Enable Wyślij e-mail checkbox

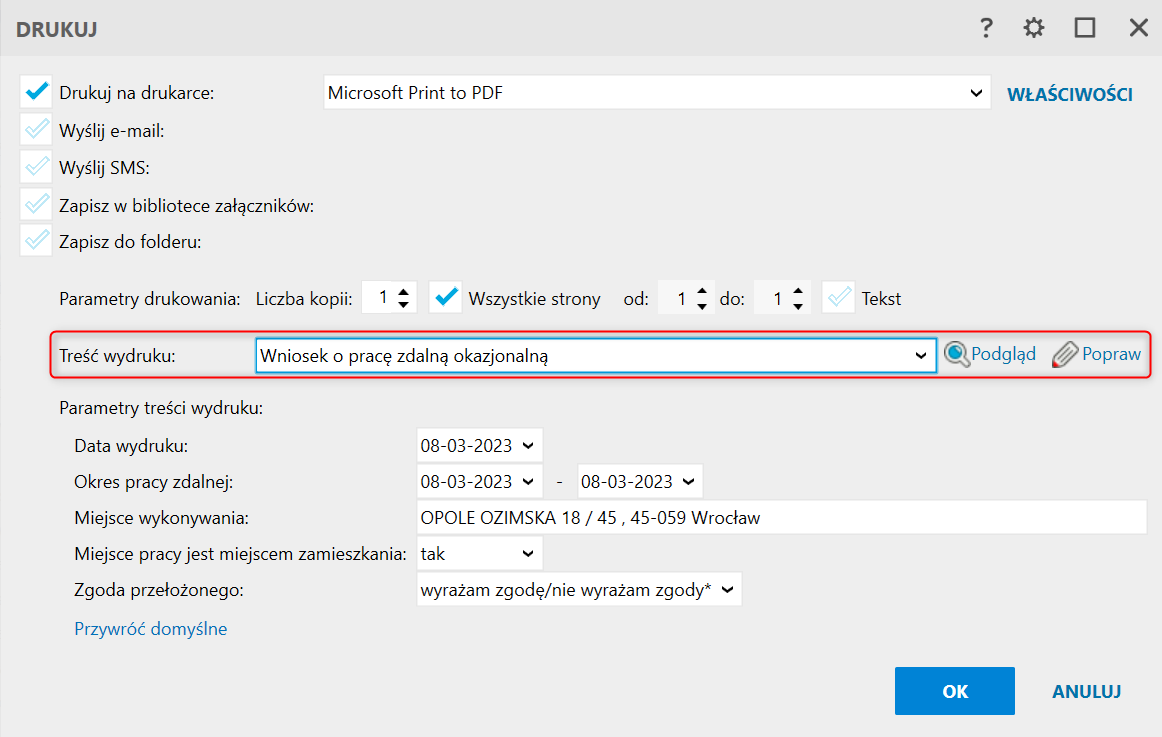36,130
